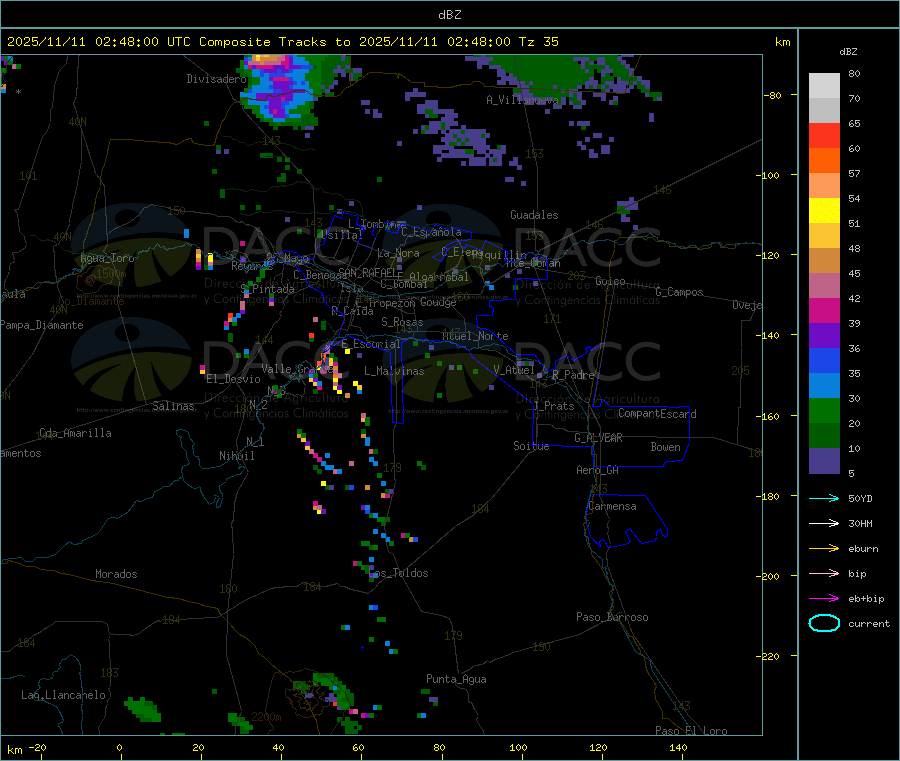Click the L_Malvinas map label
This screenshot has height=761, width=900.
[x=394, y=371]
